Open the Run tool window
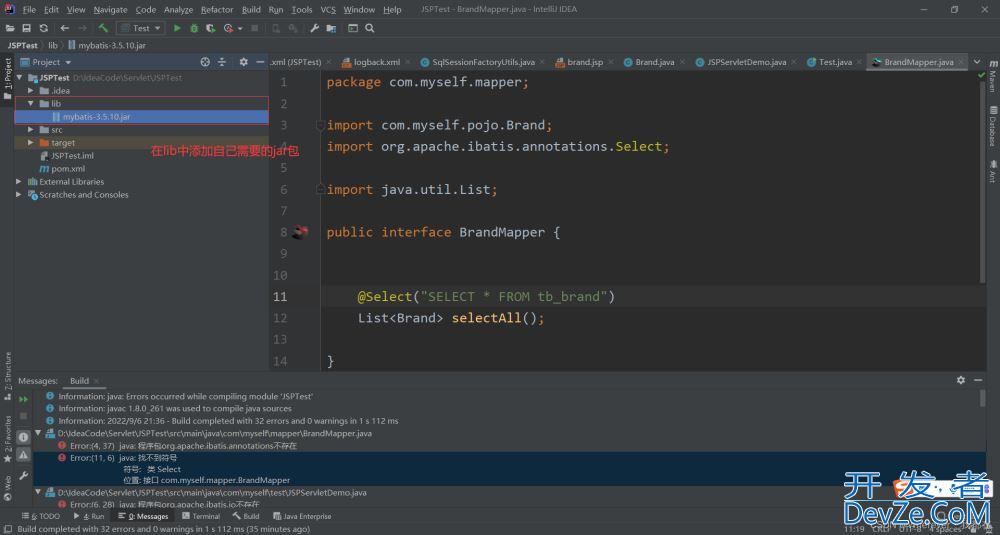 [x=89, y=517]
